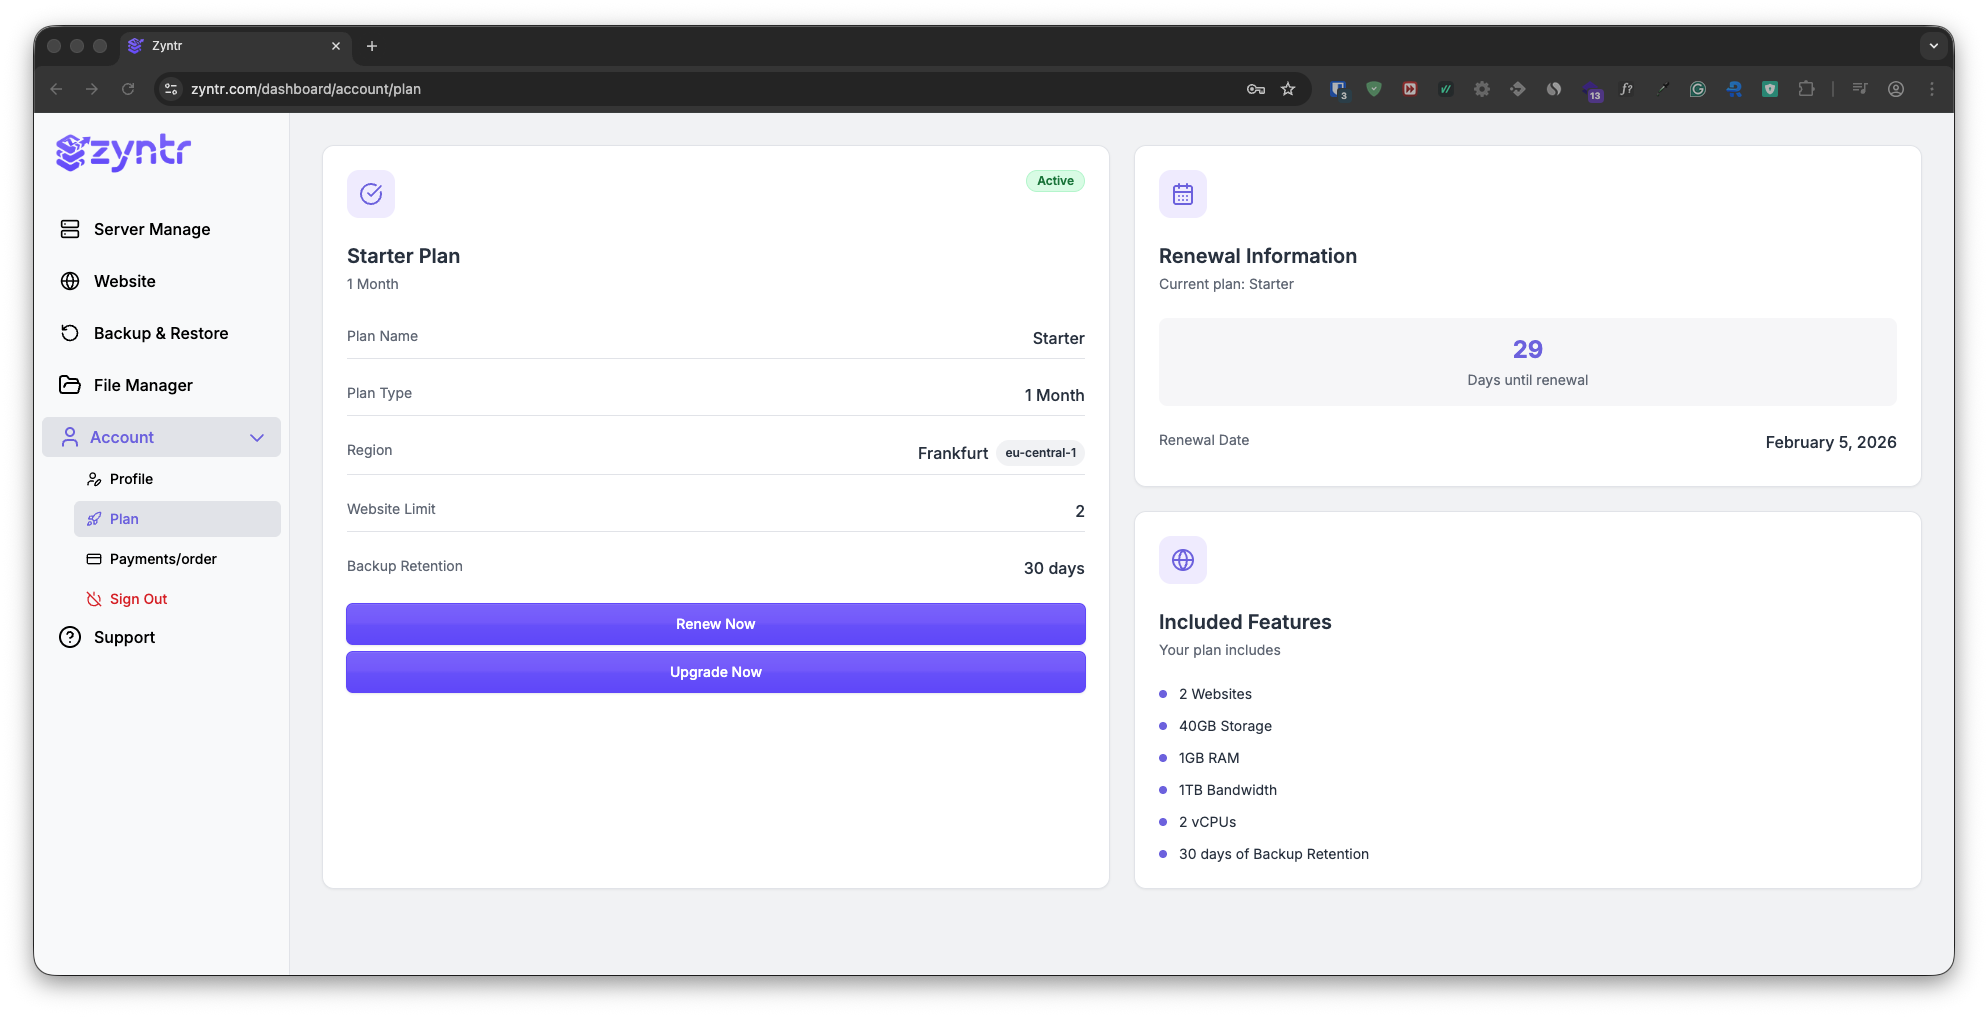This screenshot has width=1988, height=1017.
Task: Collapse the Account menu chevron
Action: pyautogui.click(x=257, y=437)
